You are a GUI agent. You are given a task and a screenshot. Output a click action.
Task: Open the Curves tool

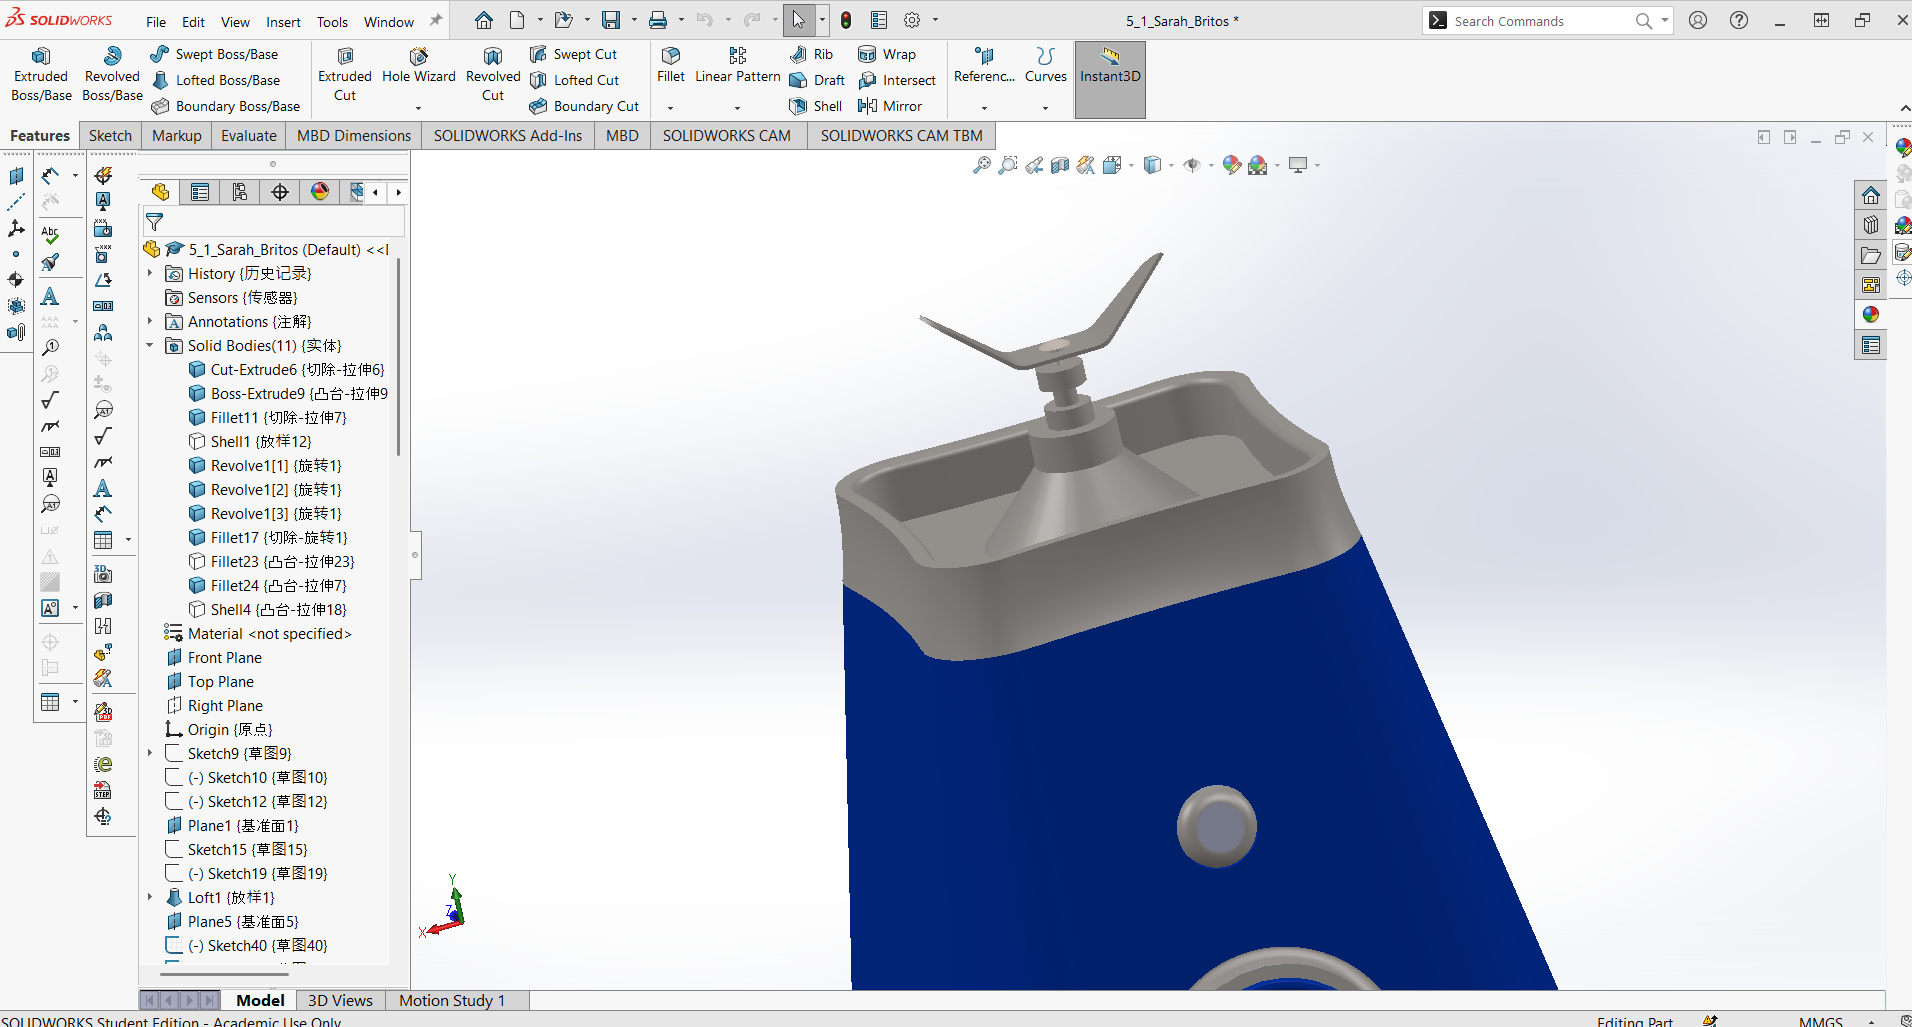[x=1046, y=66]
